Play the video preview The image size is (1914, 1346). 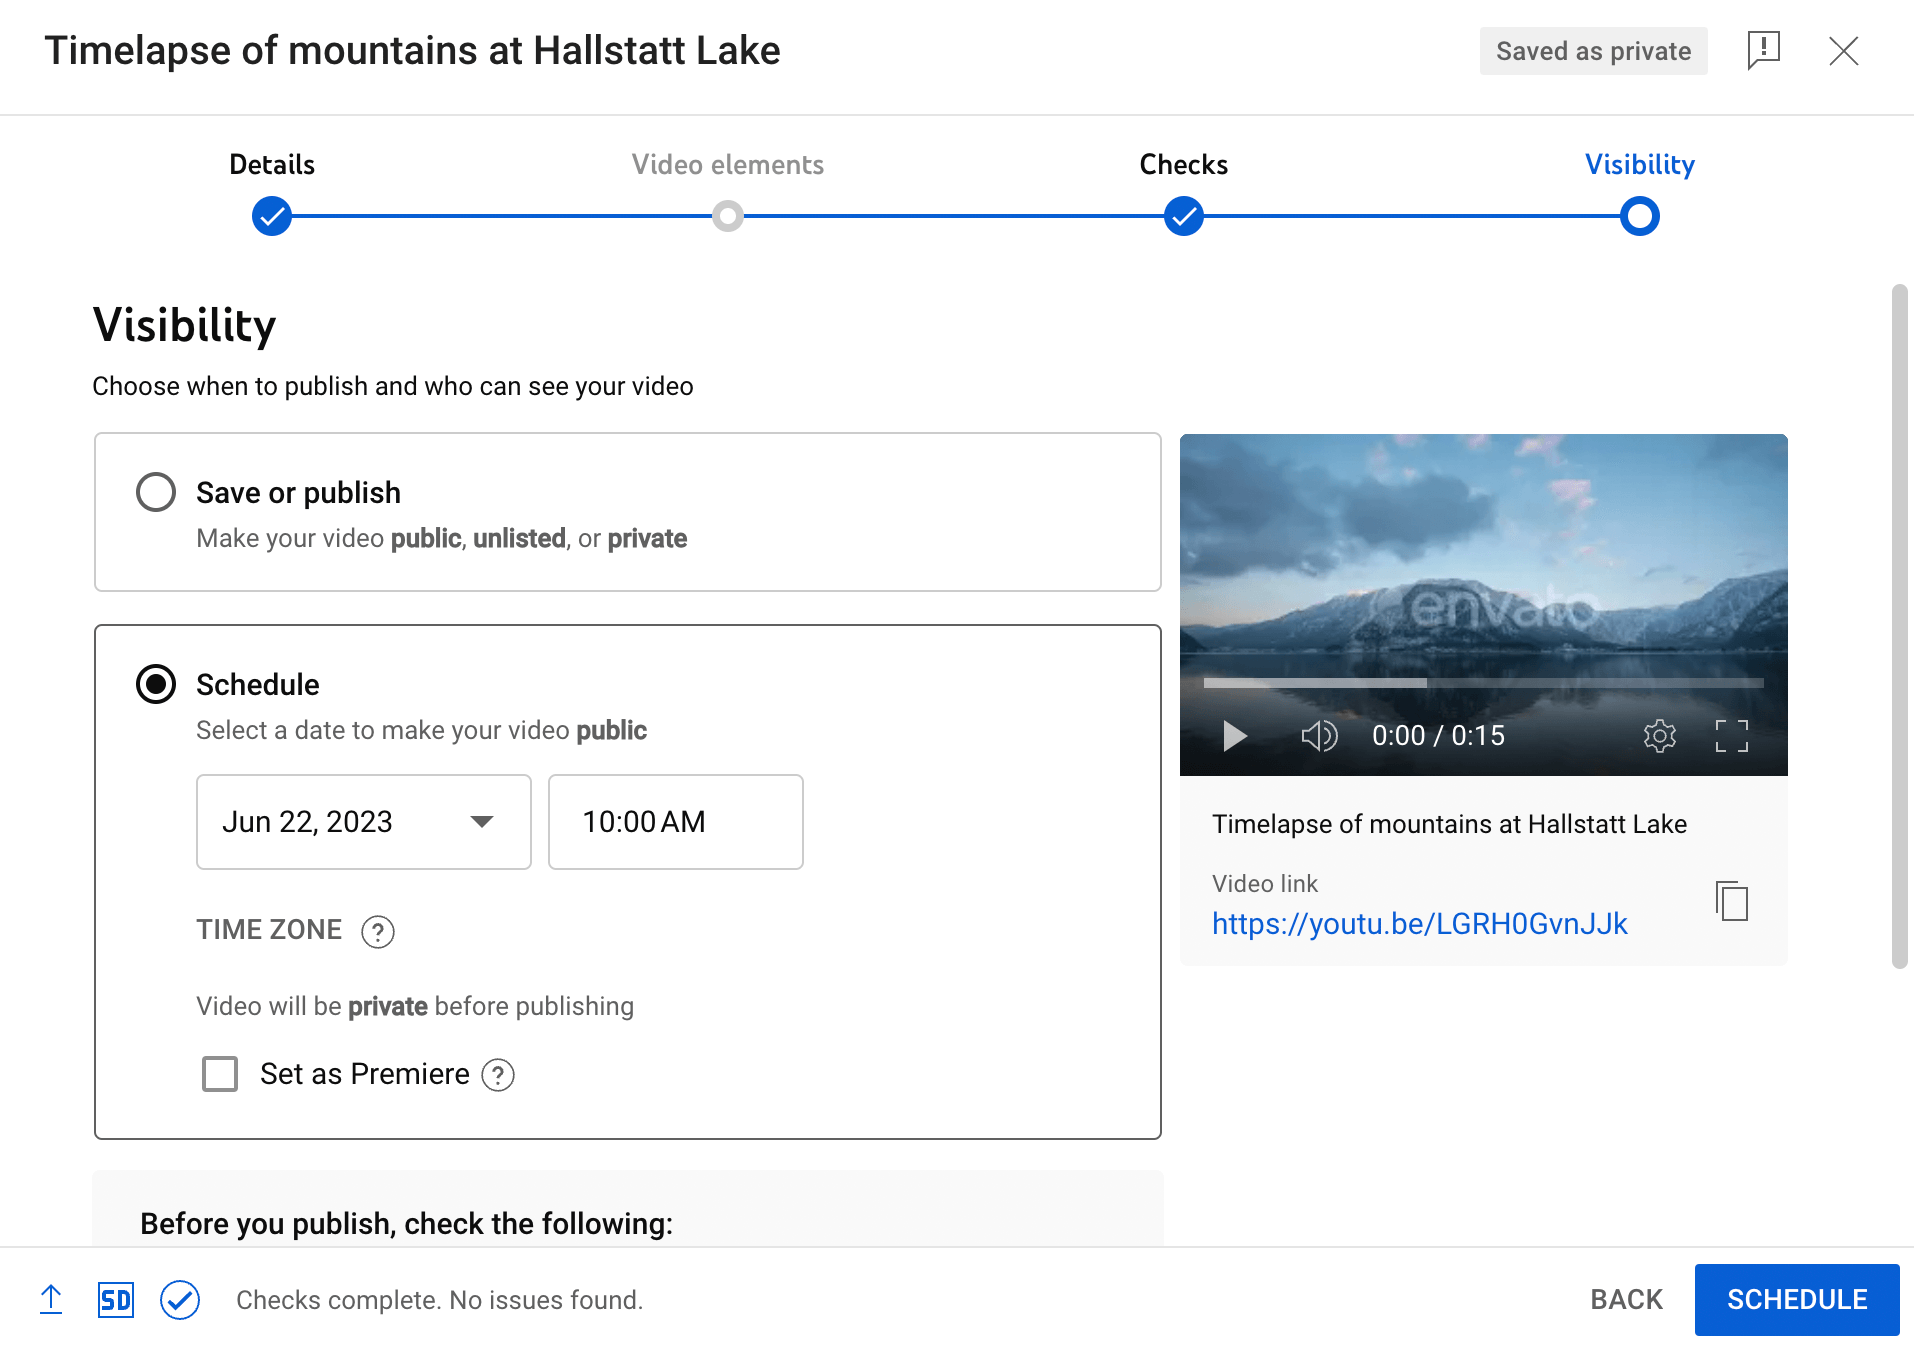point(1235,736)
